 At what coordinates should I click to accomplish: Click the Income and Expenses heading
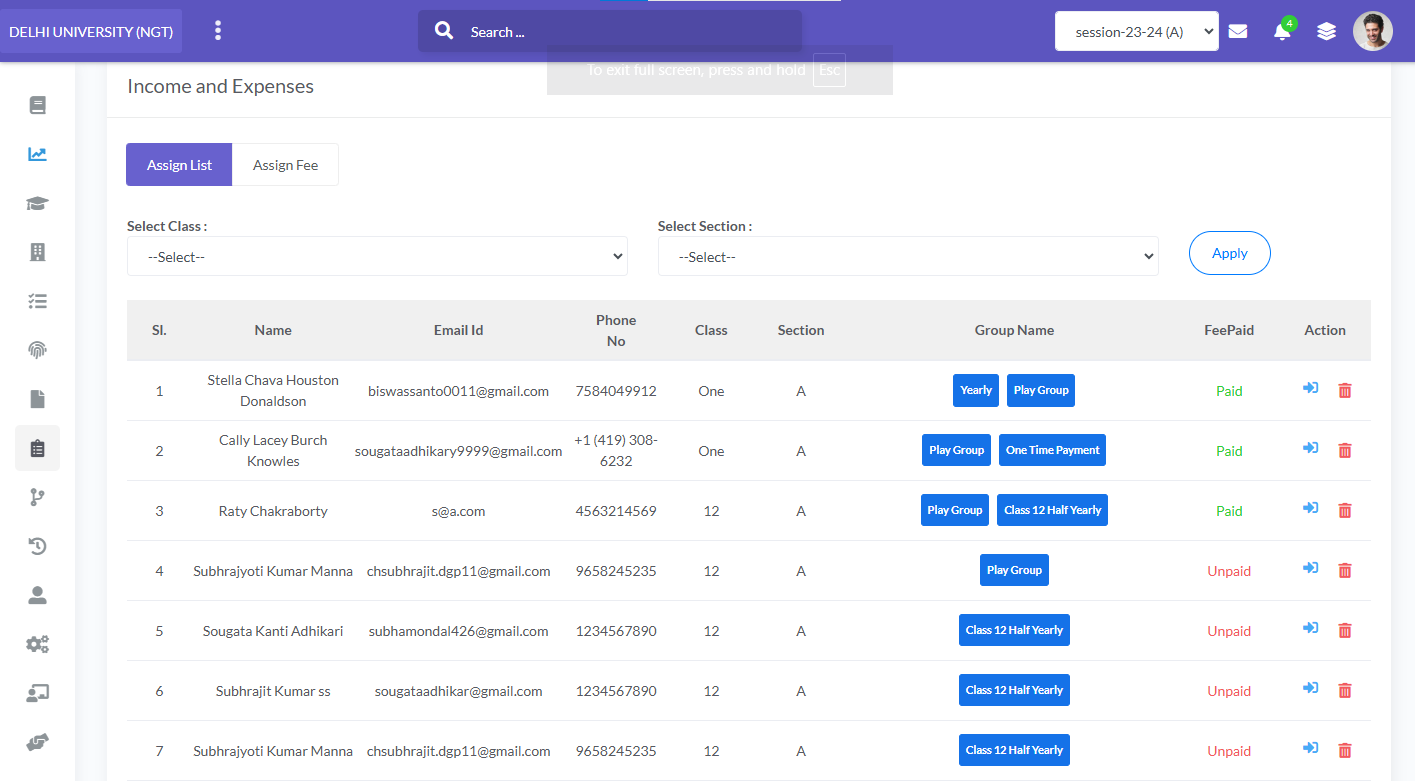coord(220,86)
